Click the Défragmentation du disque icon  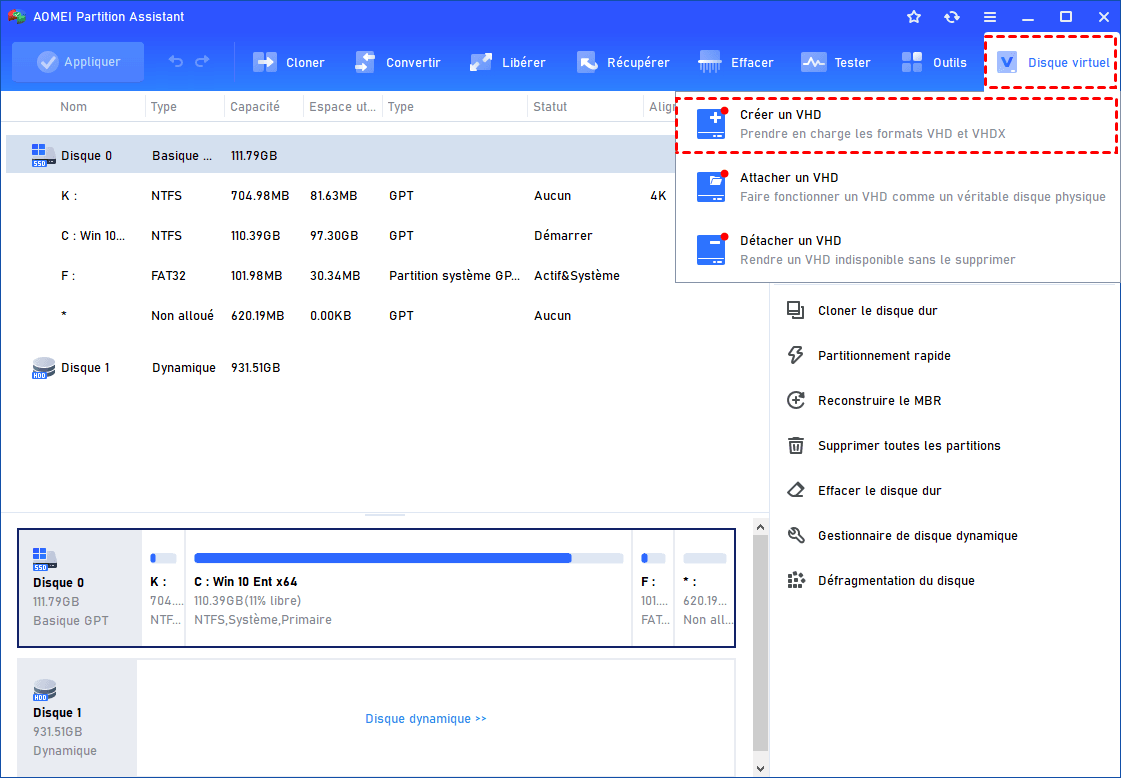[x=796, y=581]
